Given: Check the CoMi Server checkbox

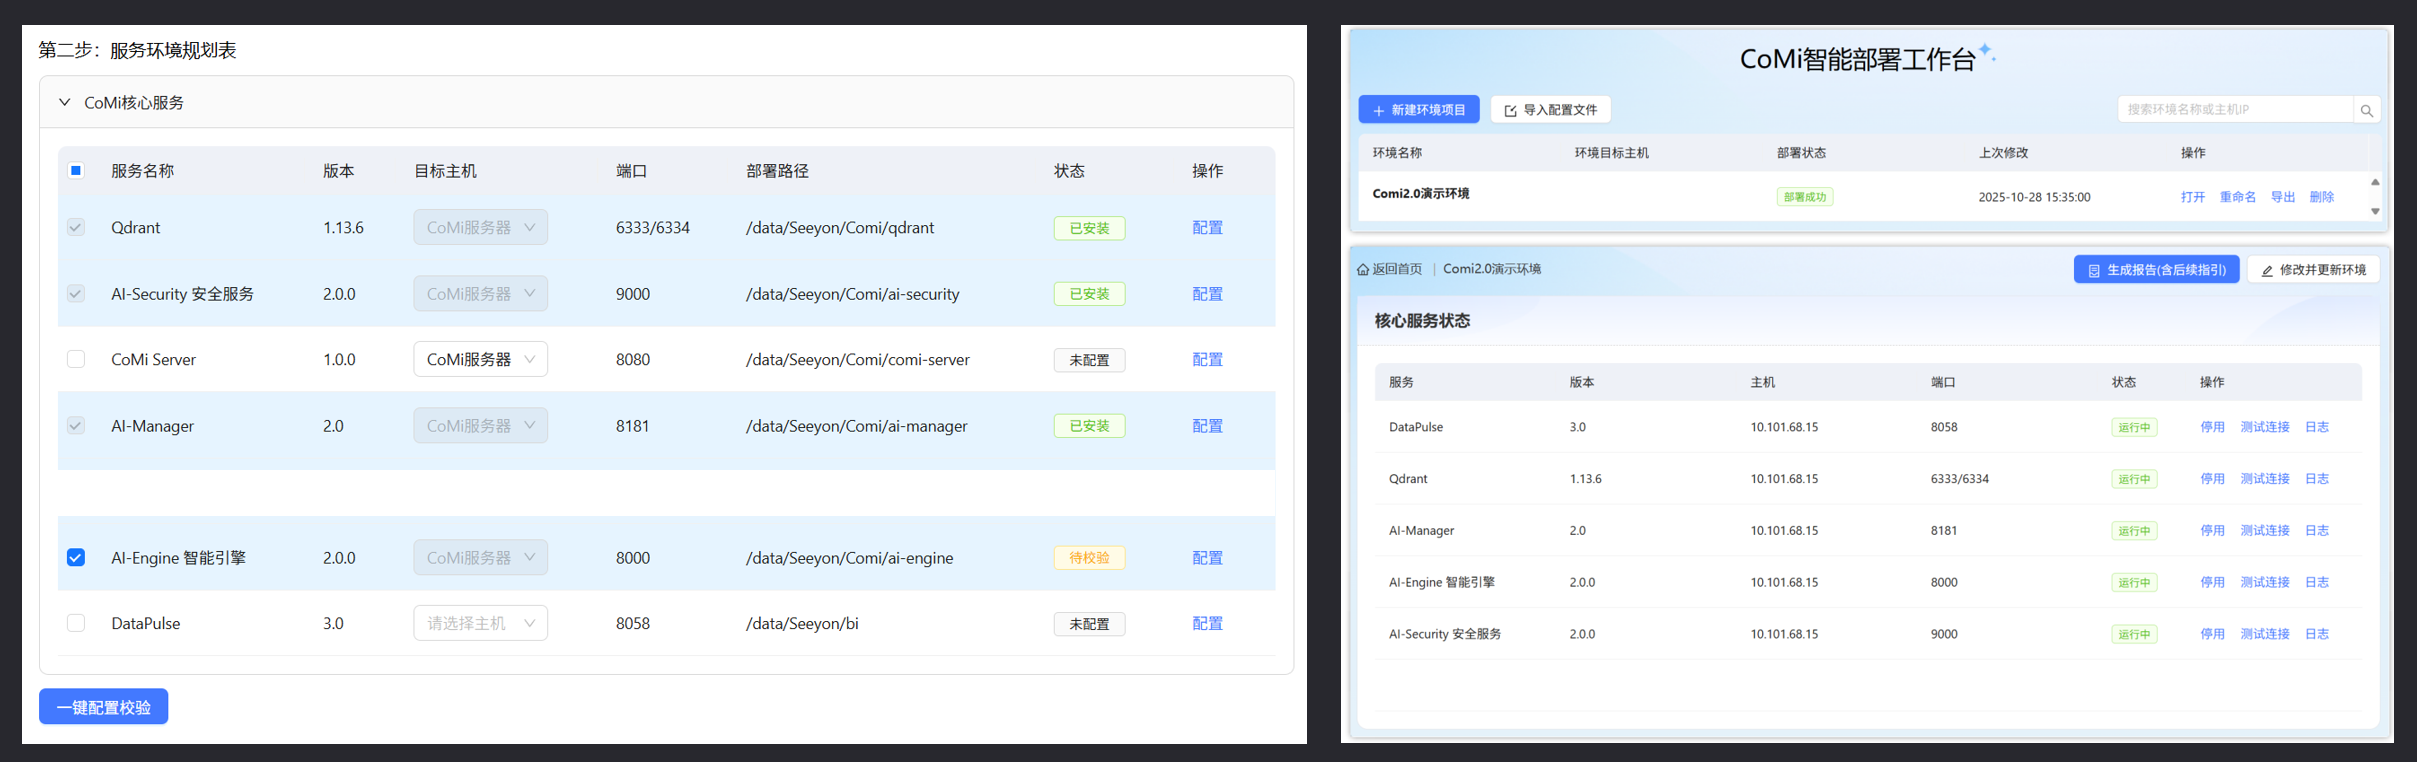Looking at the screenshot, I should click(x=76, y=359).
